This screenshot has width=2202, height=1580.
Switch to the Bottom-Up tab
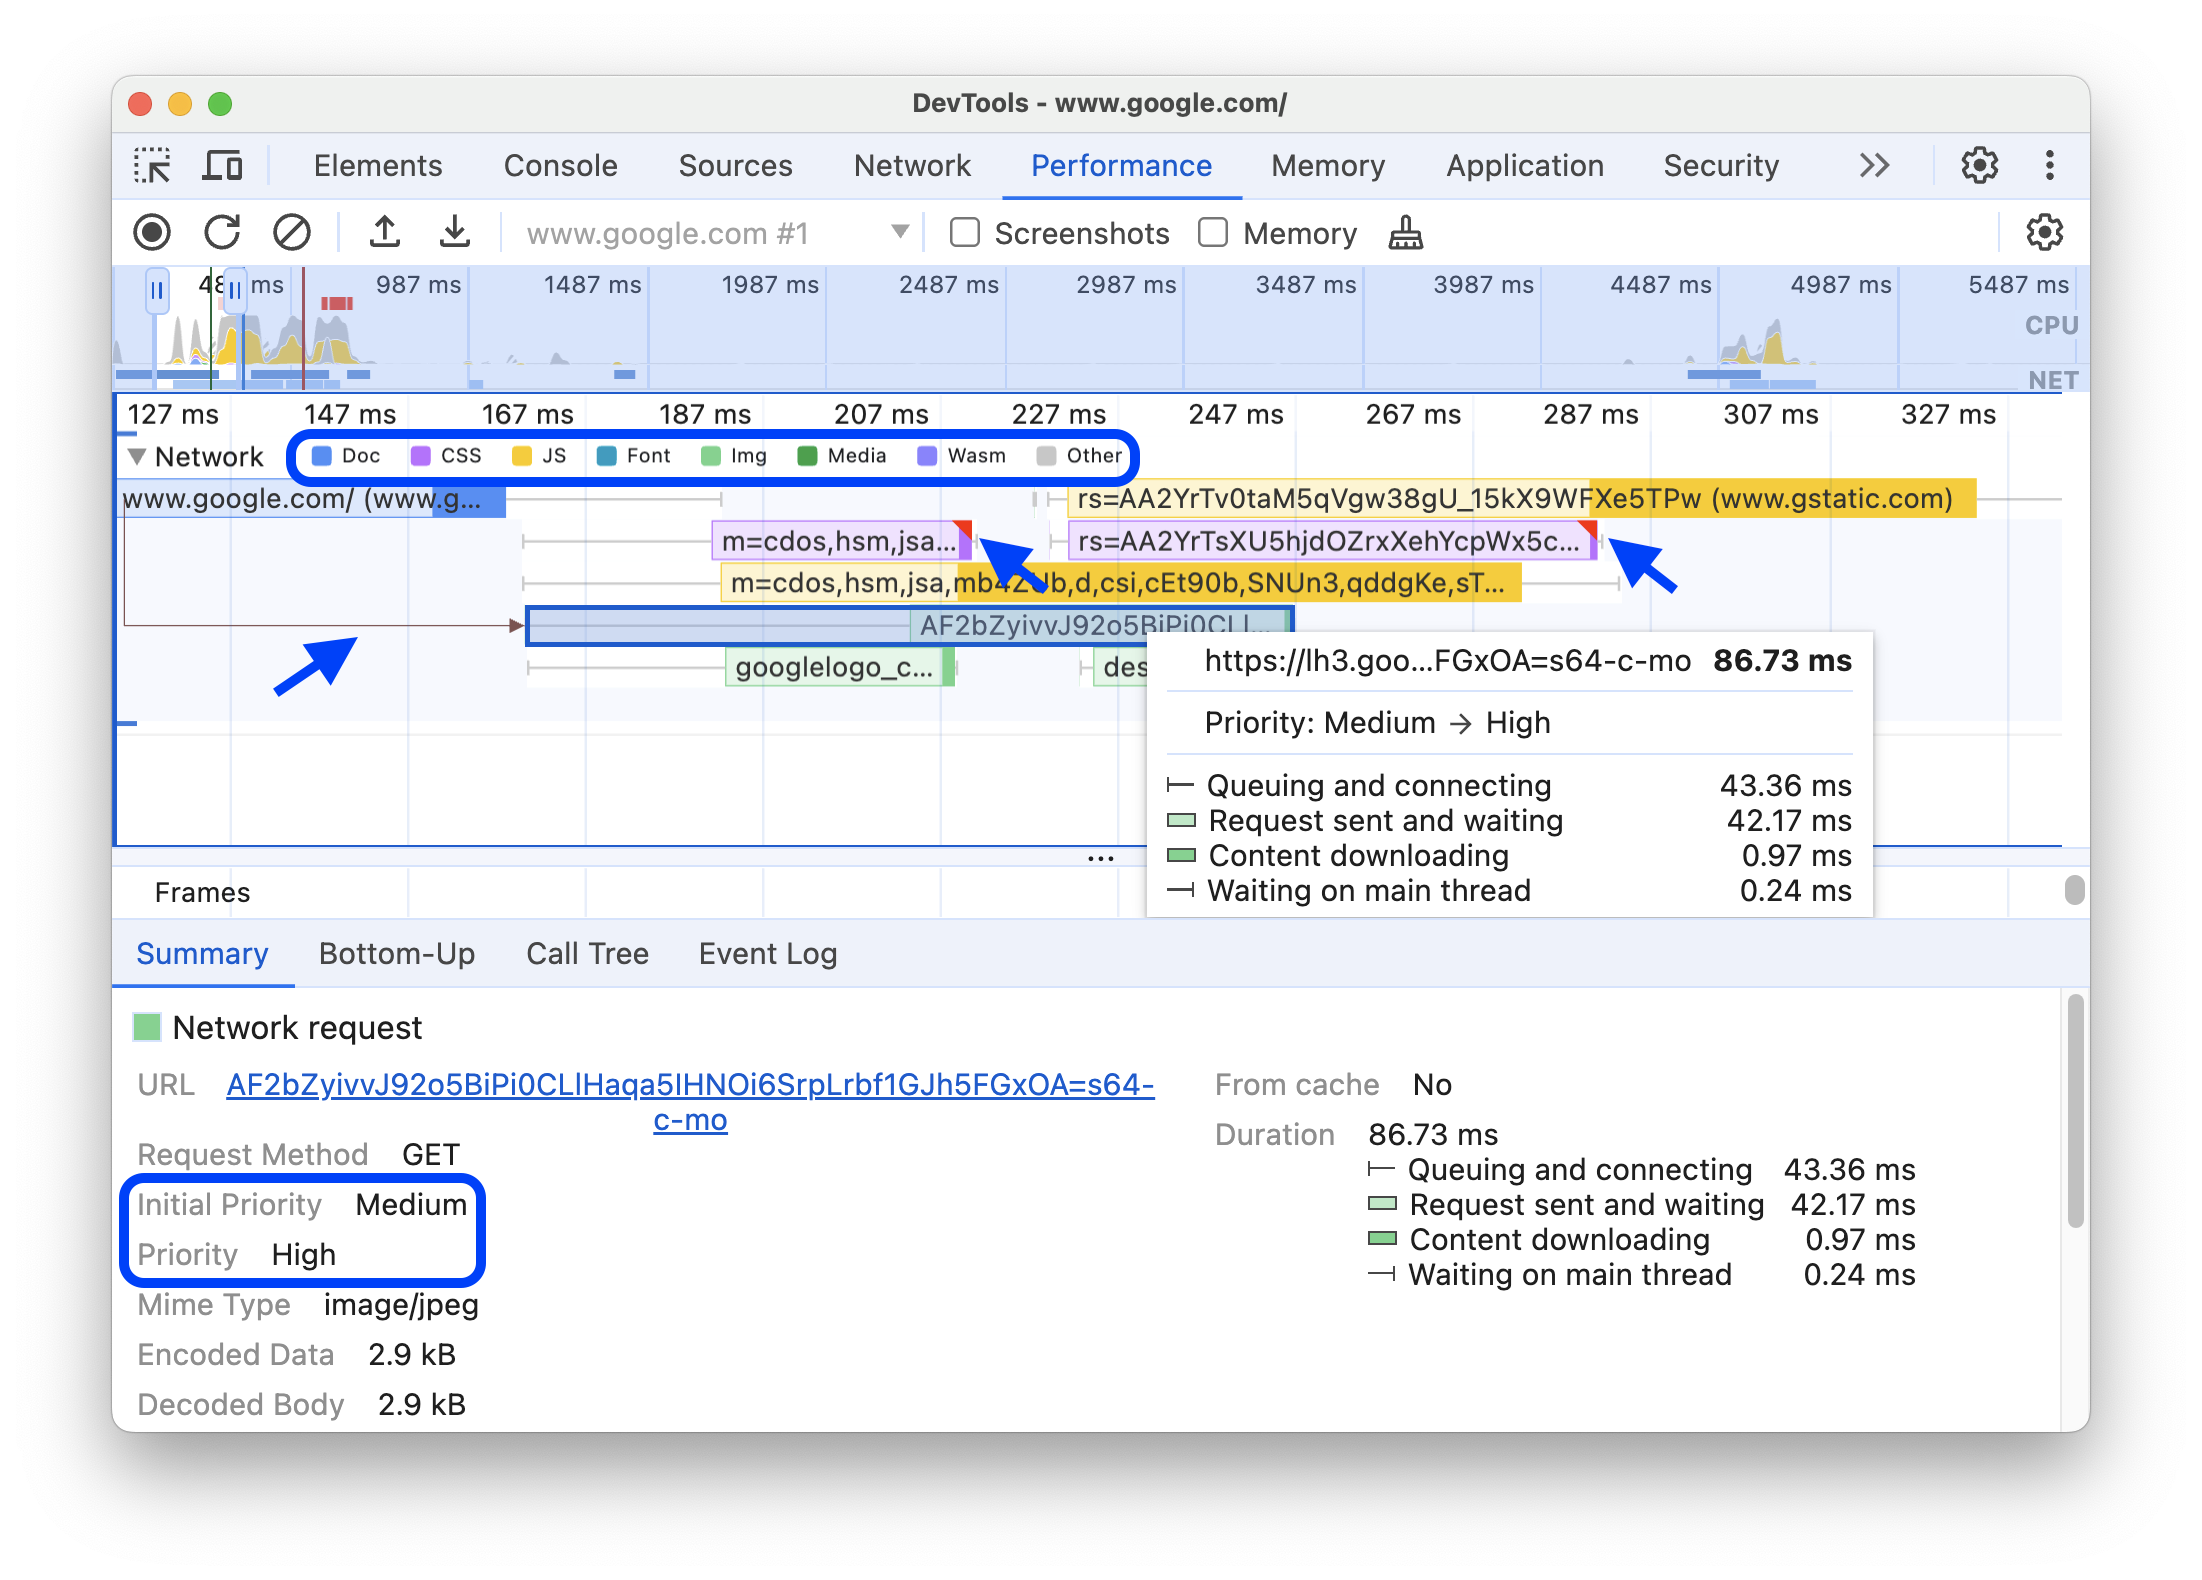click(395, 952)
